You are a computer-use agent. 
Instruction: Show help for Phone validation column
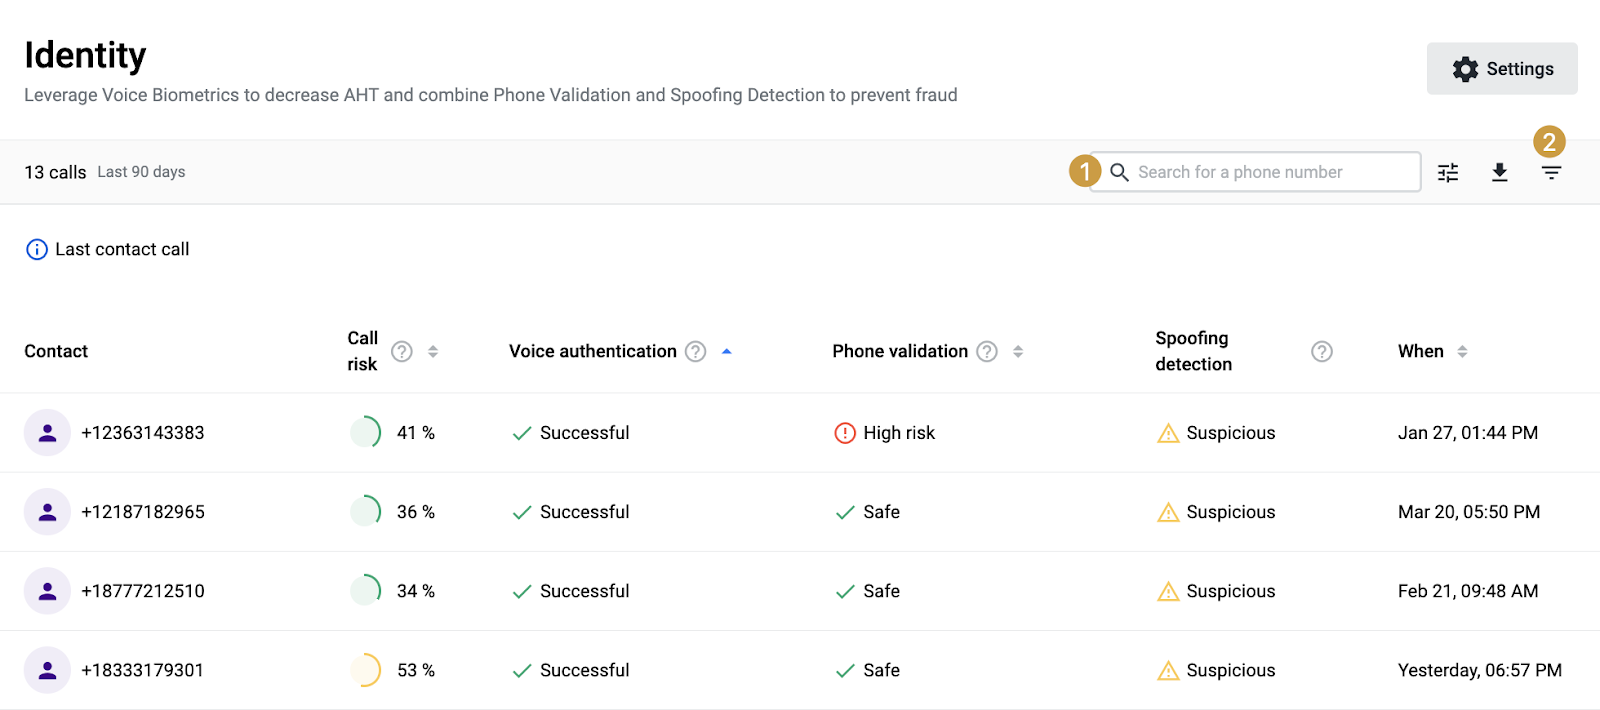[x=987, y=351]
